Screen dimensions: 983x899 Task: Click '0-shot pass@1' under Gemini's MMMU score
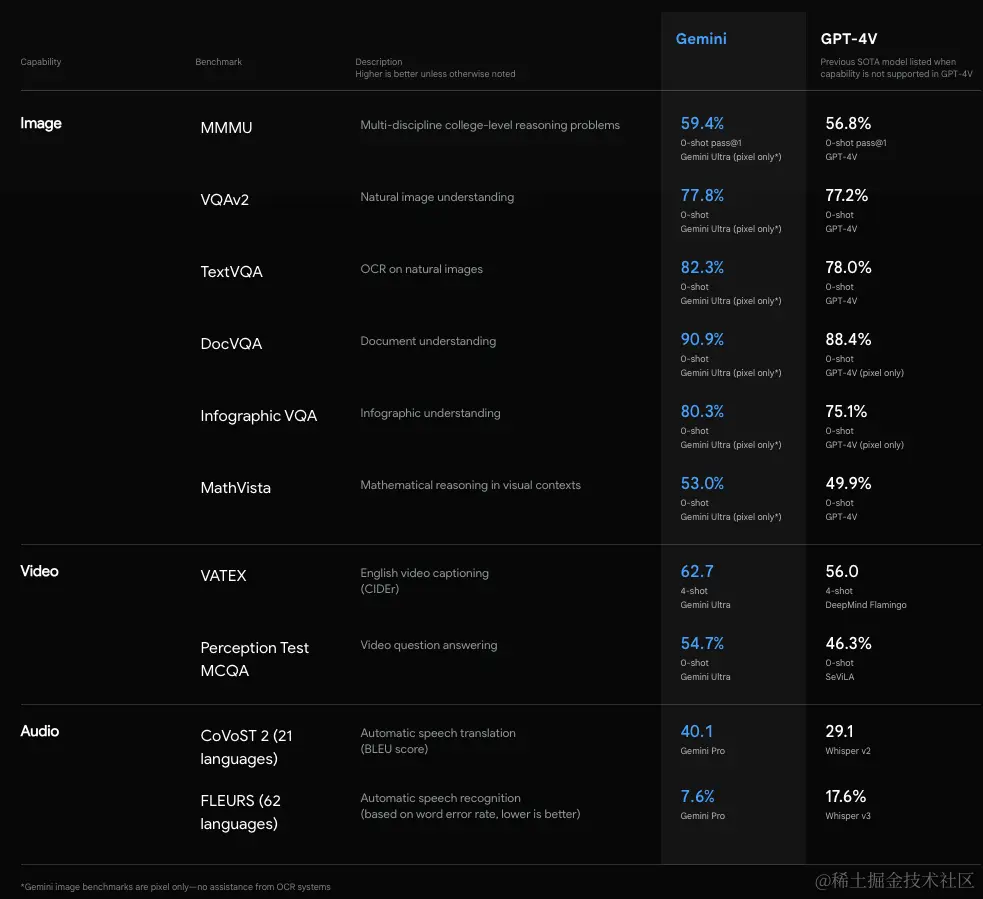coord(711,143)
